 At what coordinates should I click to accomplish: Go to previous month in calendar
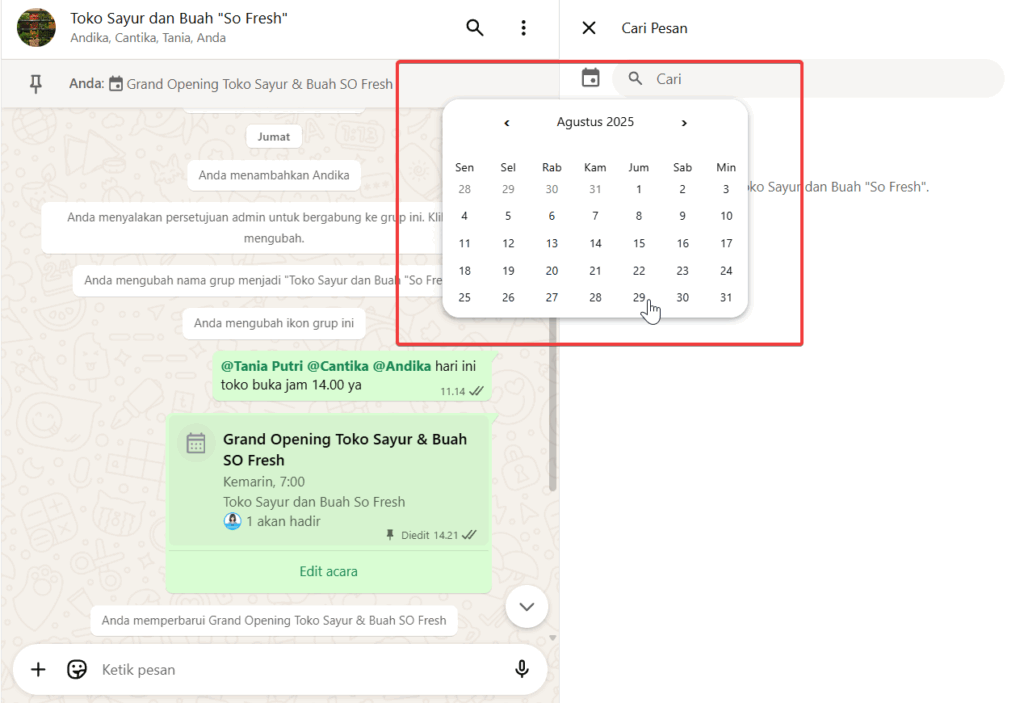point(507,123)
